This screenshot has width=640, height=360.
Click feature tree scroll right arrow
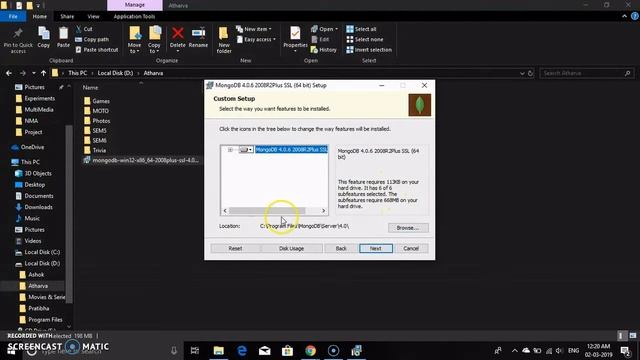[x=323, y=211]
